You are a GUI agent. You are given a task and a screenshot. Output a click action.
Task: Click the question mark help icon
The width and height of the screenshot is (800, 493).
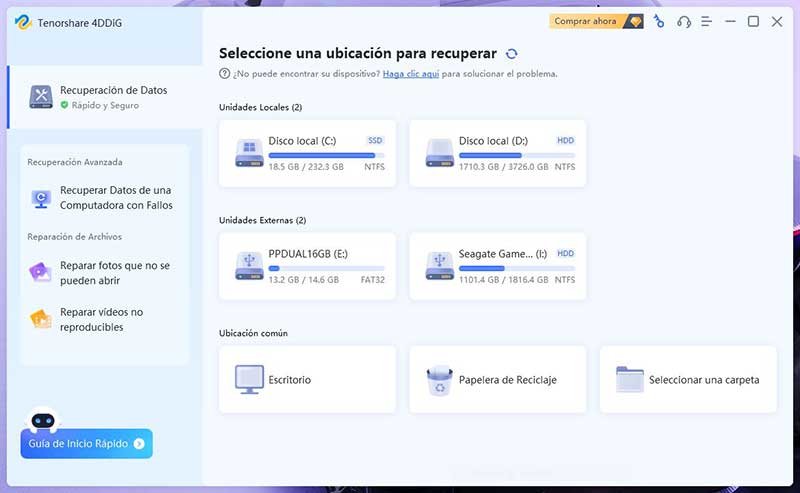[224, 73]
